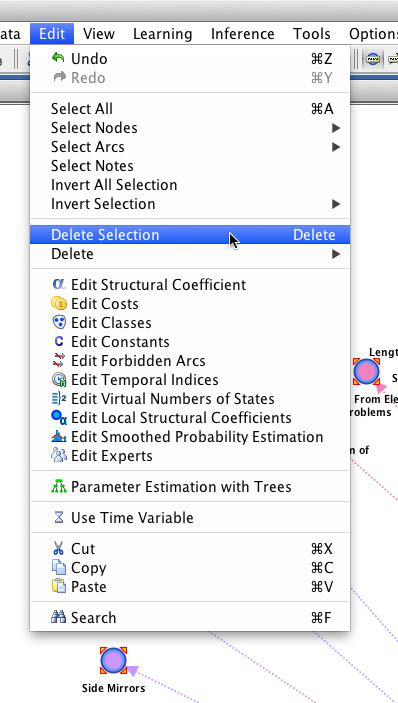Image resolution: width=398 pixels, height=703 pixels.
Task: Click the people icon for Edit Experts
Action: (x=59, y=456)
